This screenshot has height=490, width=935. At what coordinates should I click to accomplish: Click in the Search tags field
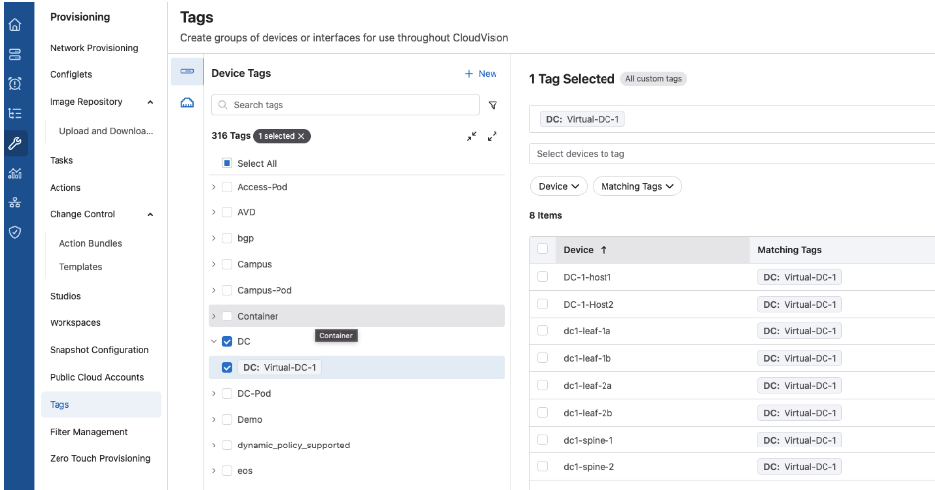(x=345, y=105)
